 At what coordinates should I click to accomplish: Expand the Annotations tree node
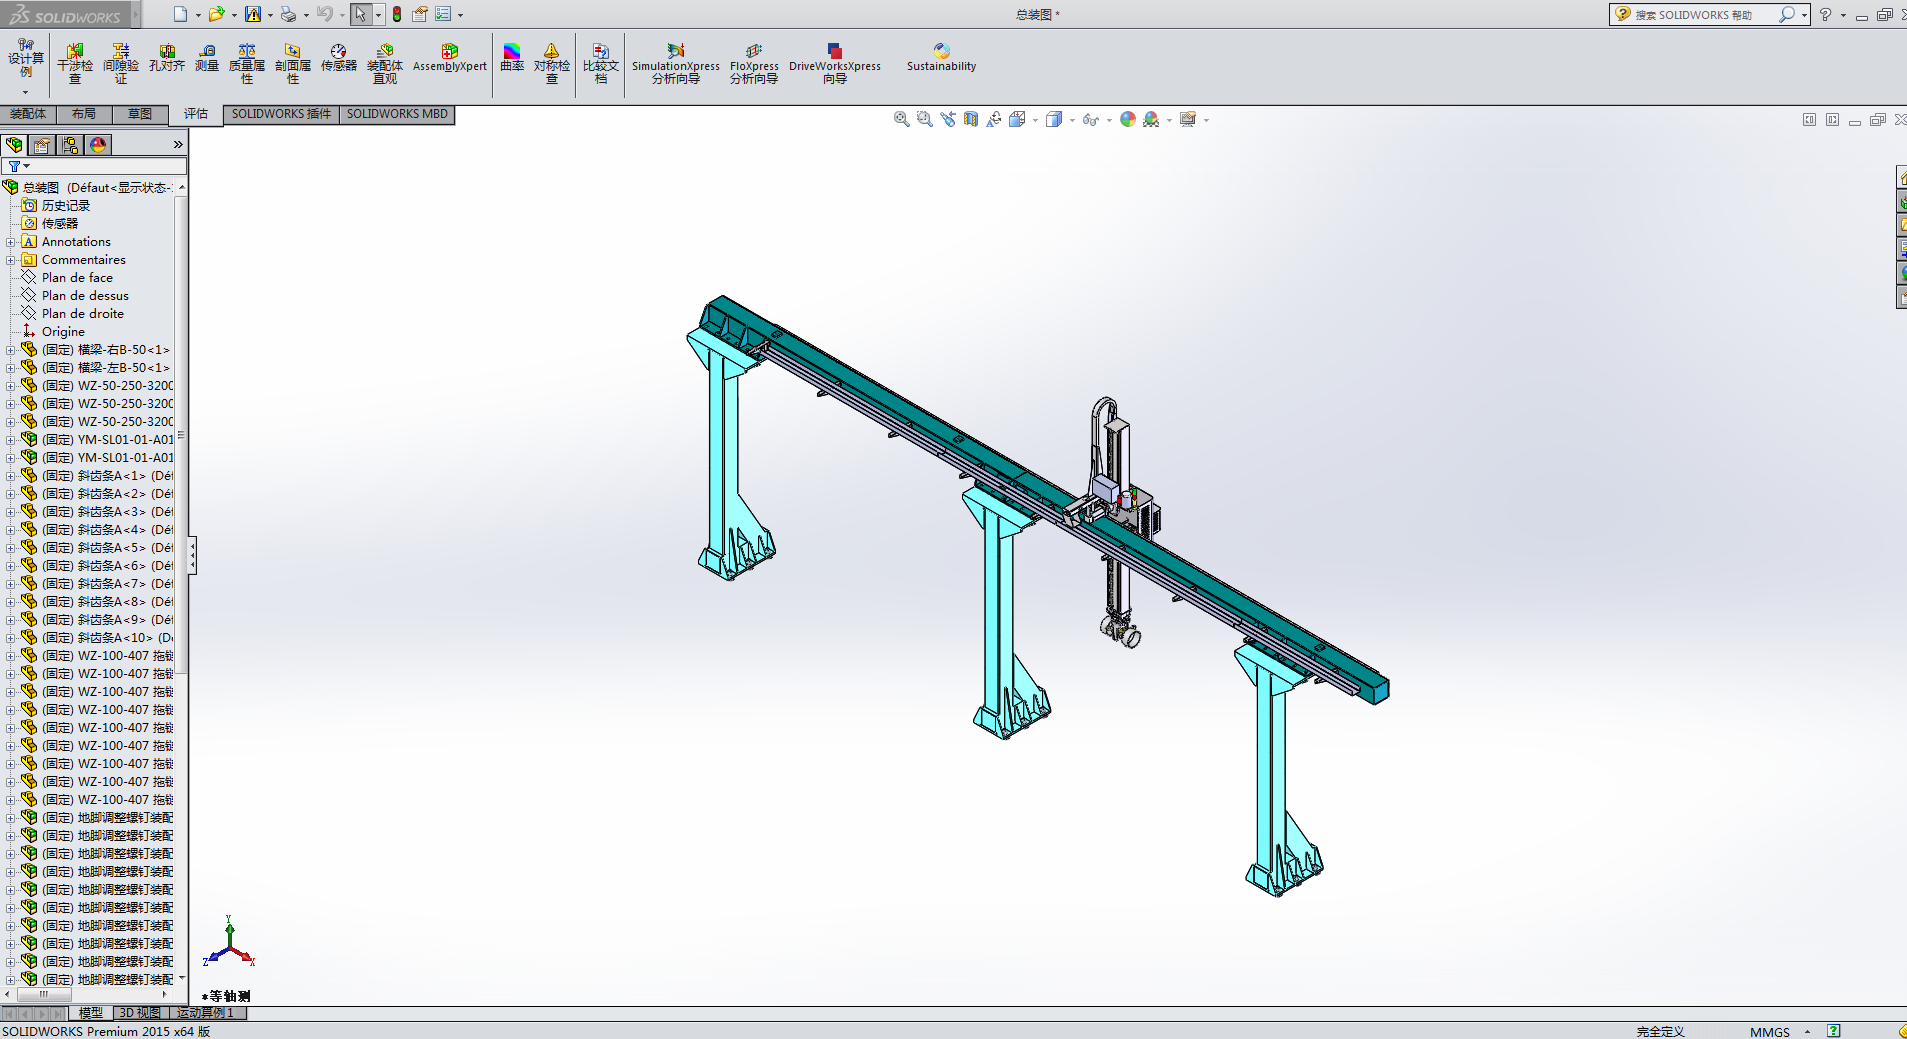(10, 242)
